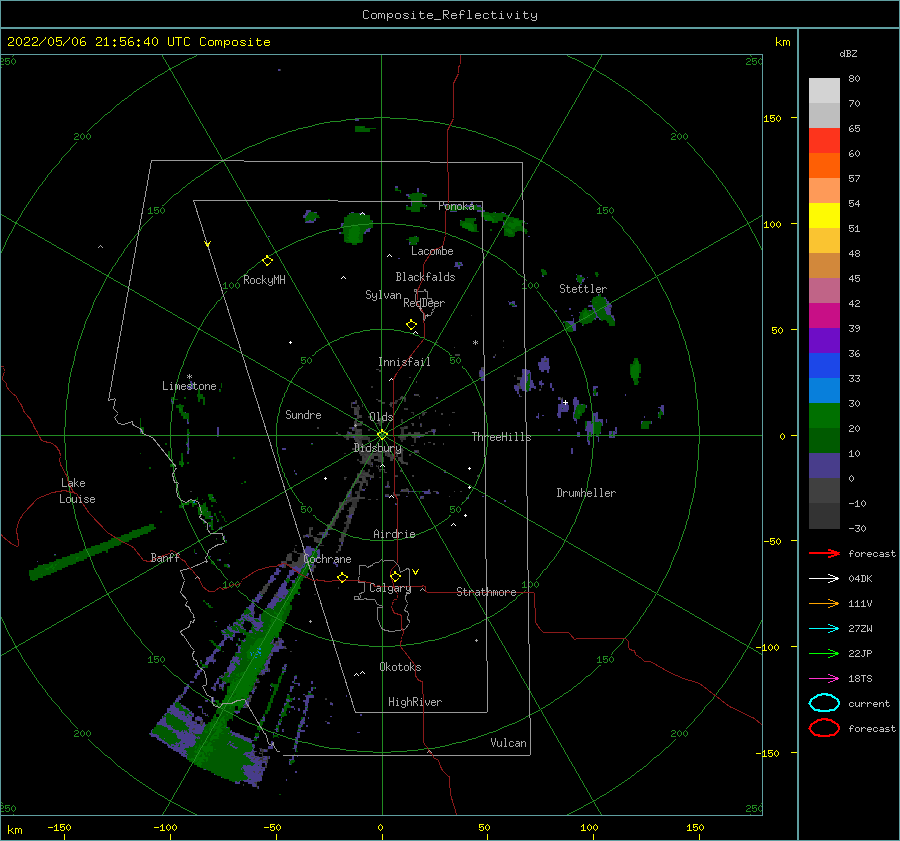Pick the purple swatch between 39 and 36
900x841 pixels.
824,340
